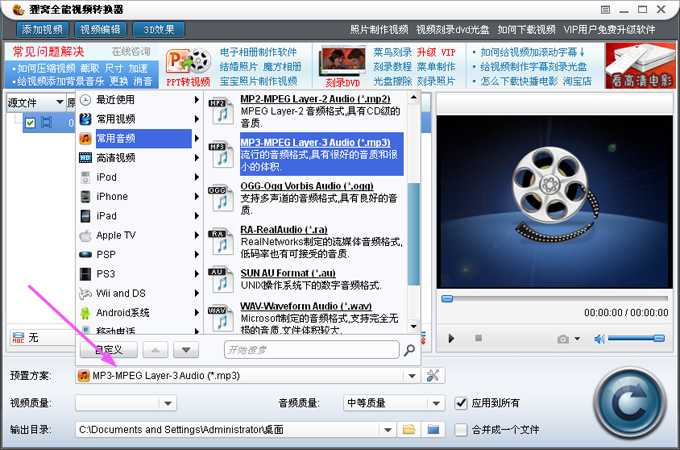The image size is (680, 450).
Task: Open preset settings with the wrench icon
Action: coord(433,376)
